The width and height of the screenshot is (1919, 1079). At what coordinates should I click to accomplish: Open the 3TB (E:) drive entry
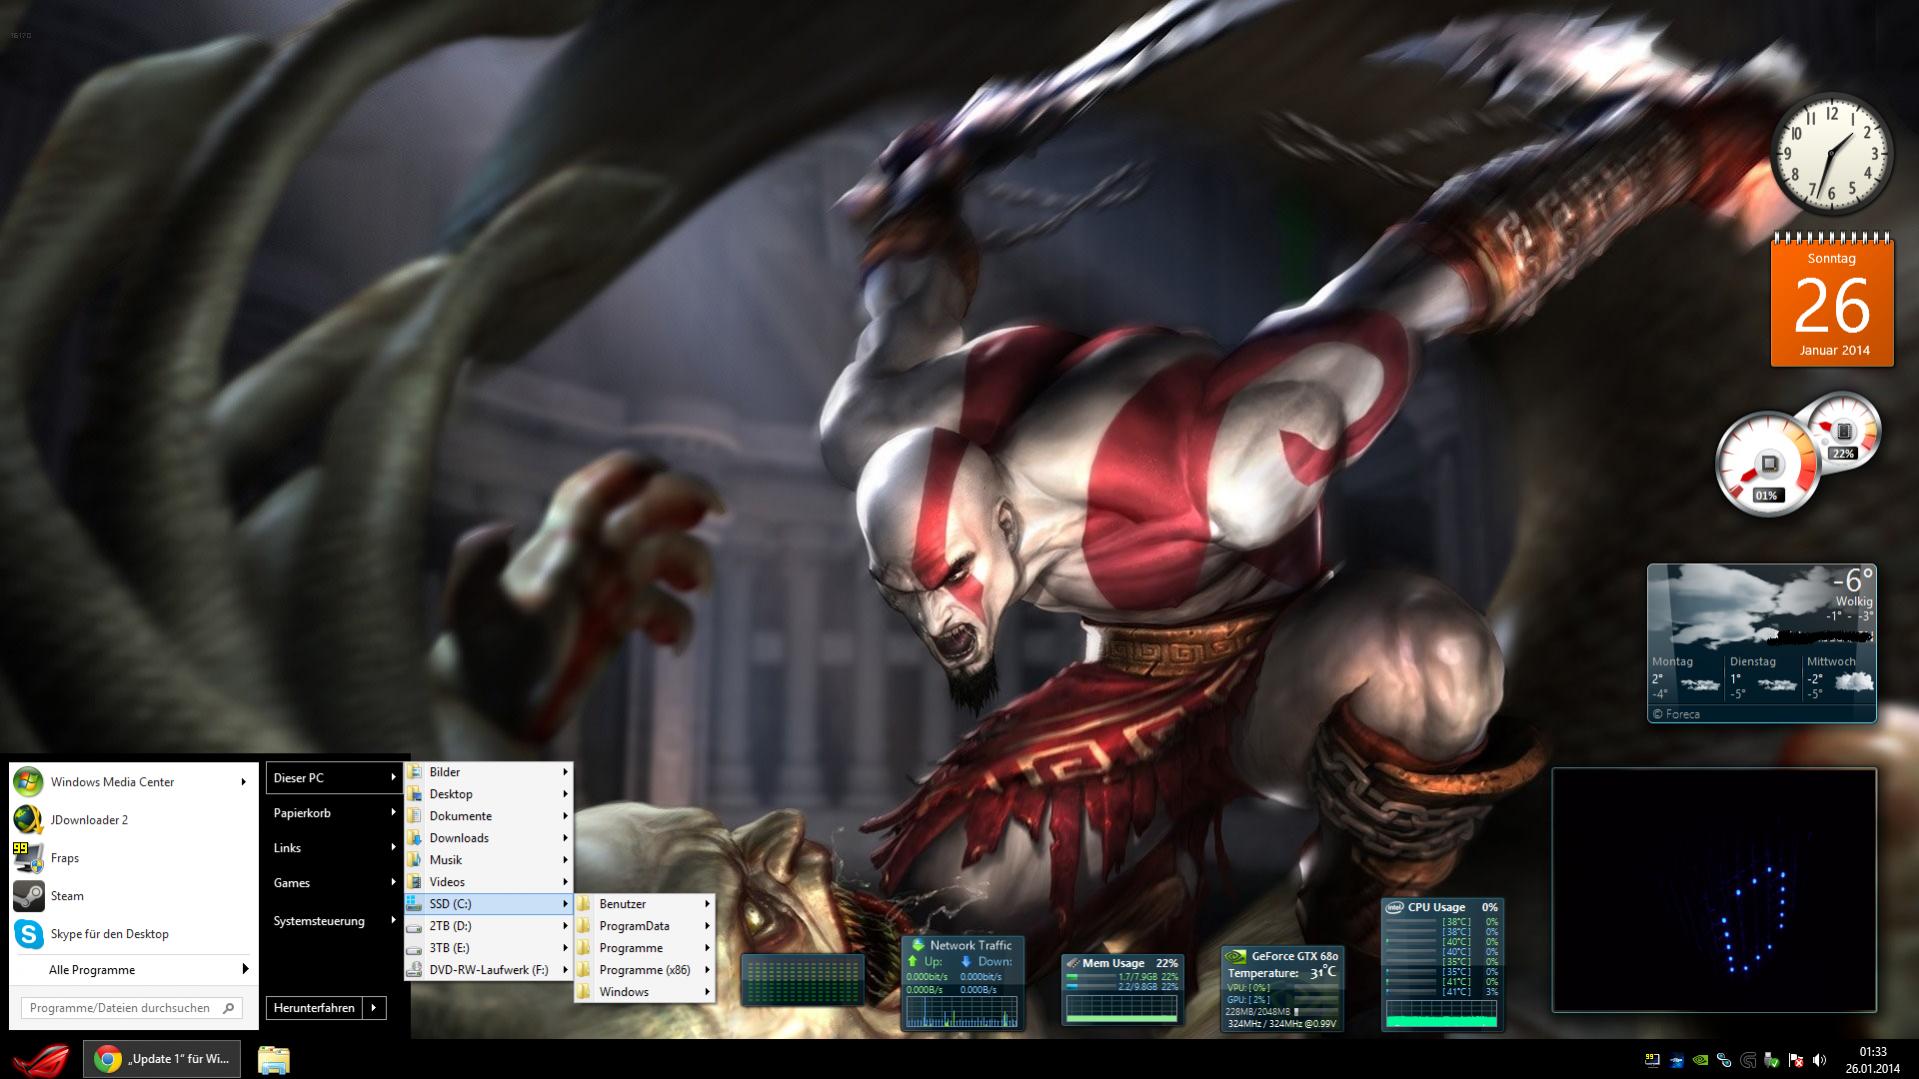pos(487,948)
